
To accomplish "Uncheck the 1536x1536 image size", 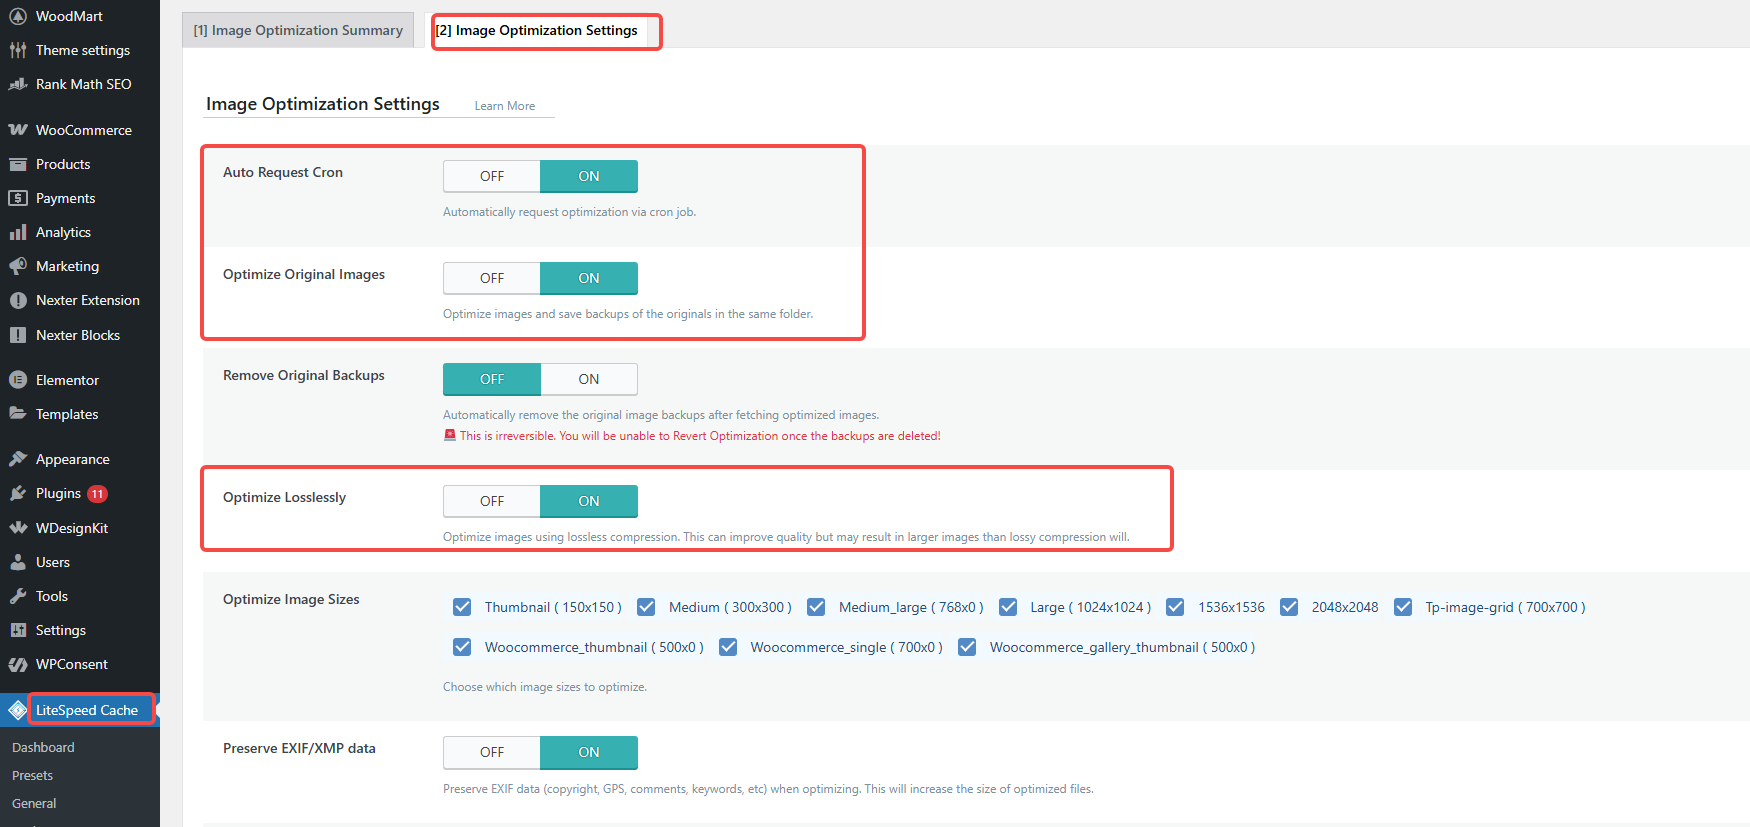I will pyautogui.click(x=1175, y=607).
